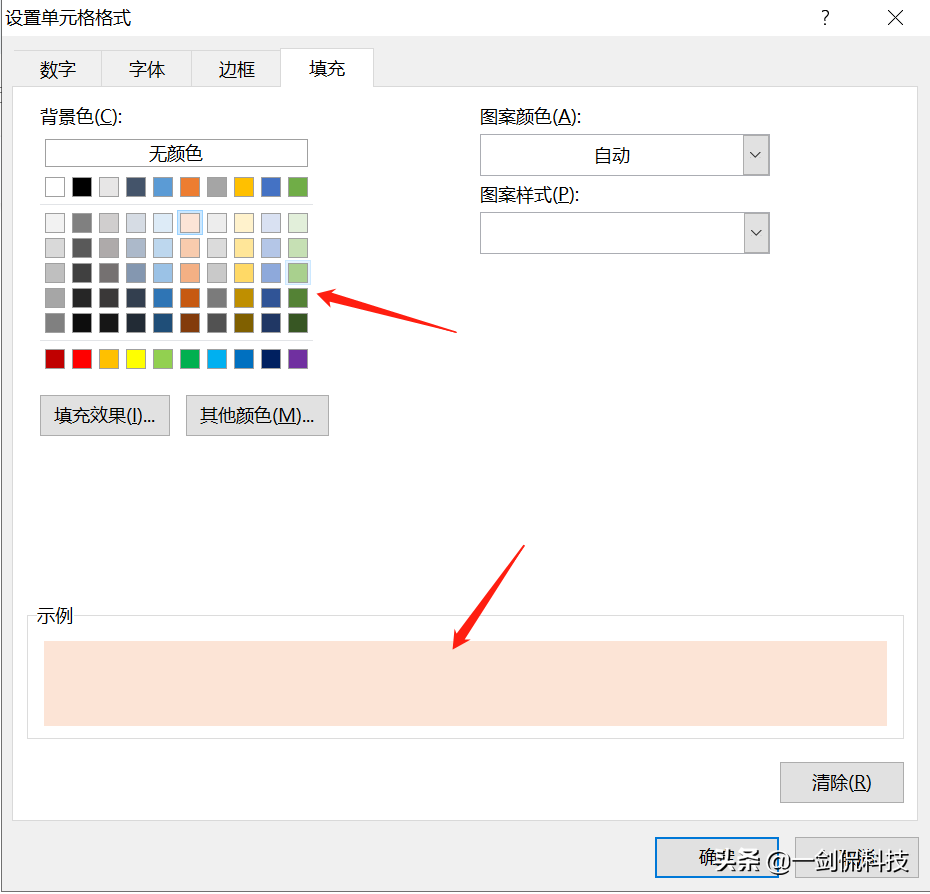Select cyan blue standard color swatch
930x894 pixels.
[217, 359]
